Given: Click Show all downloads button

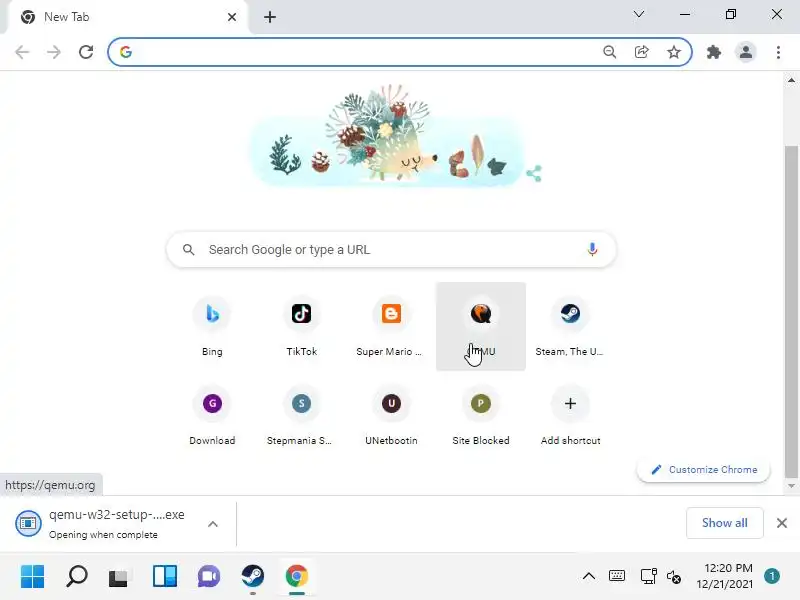Looking at the screenshot, I should [x=724, y=523].
